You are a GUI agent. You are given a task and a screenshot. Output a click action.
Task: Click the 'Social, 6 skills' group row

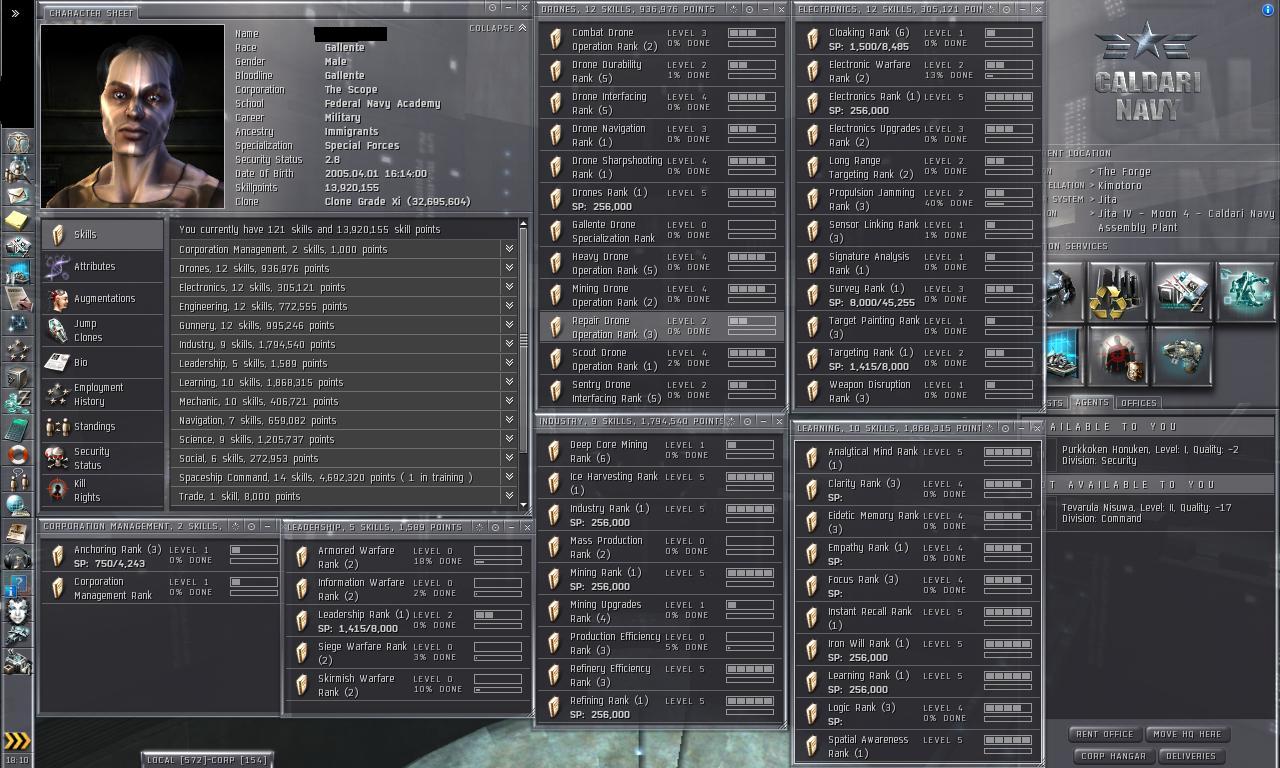[344, 458]
